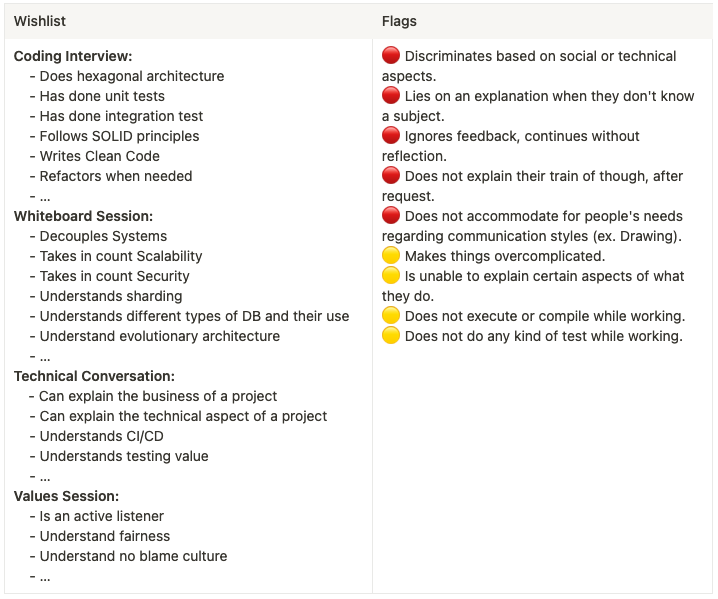Click the "Technical Conversation:" heading
The height and width of the screenshot is (599, 718).
[x=94, y=376]
